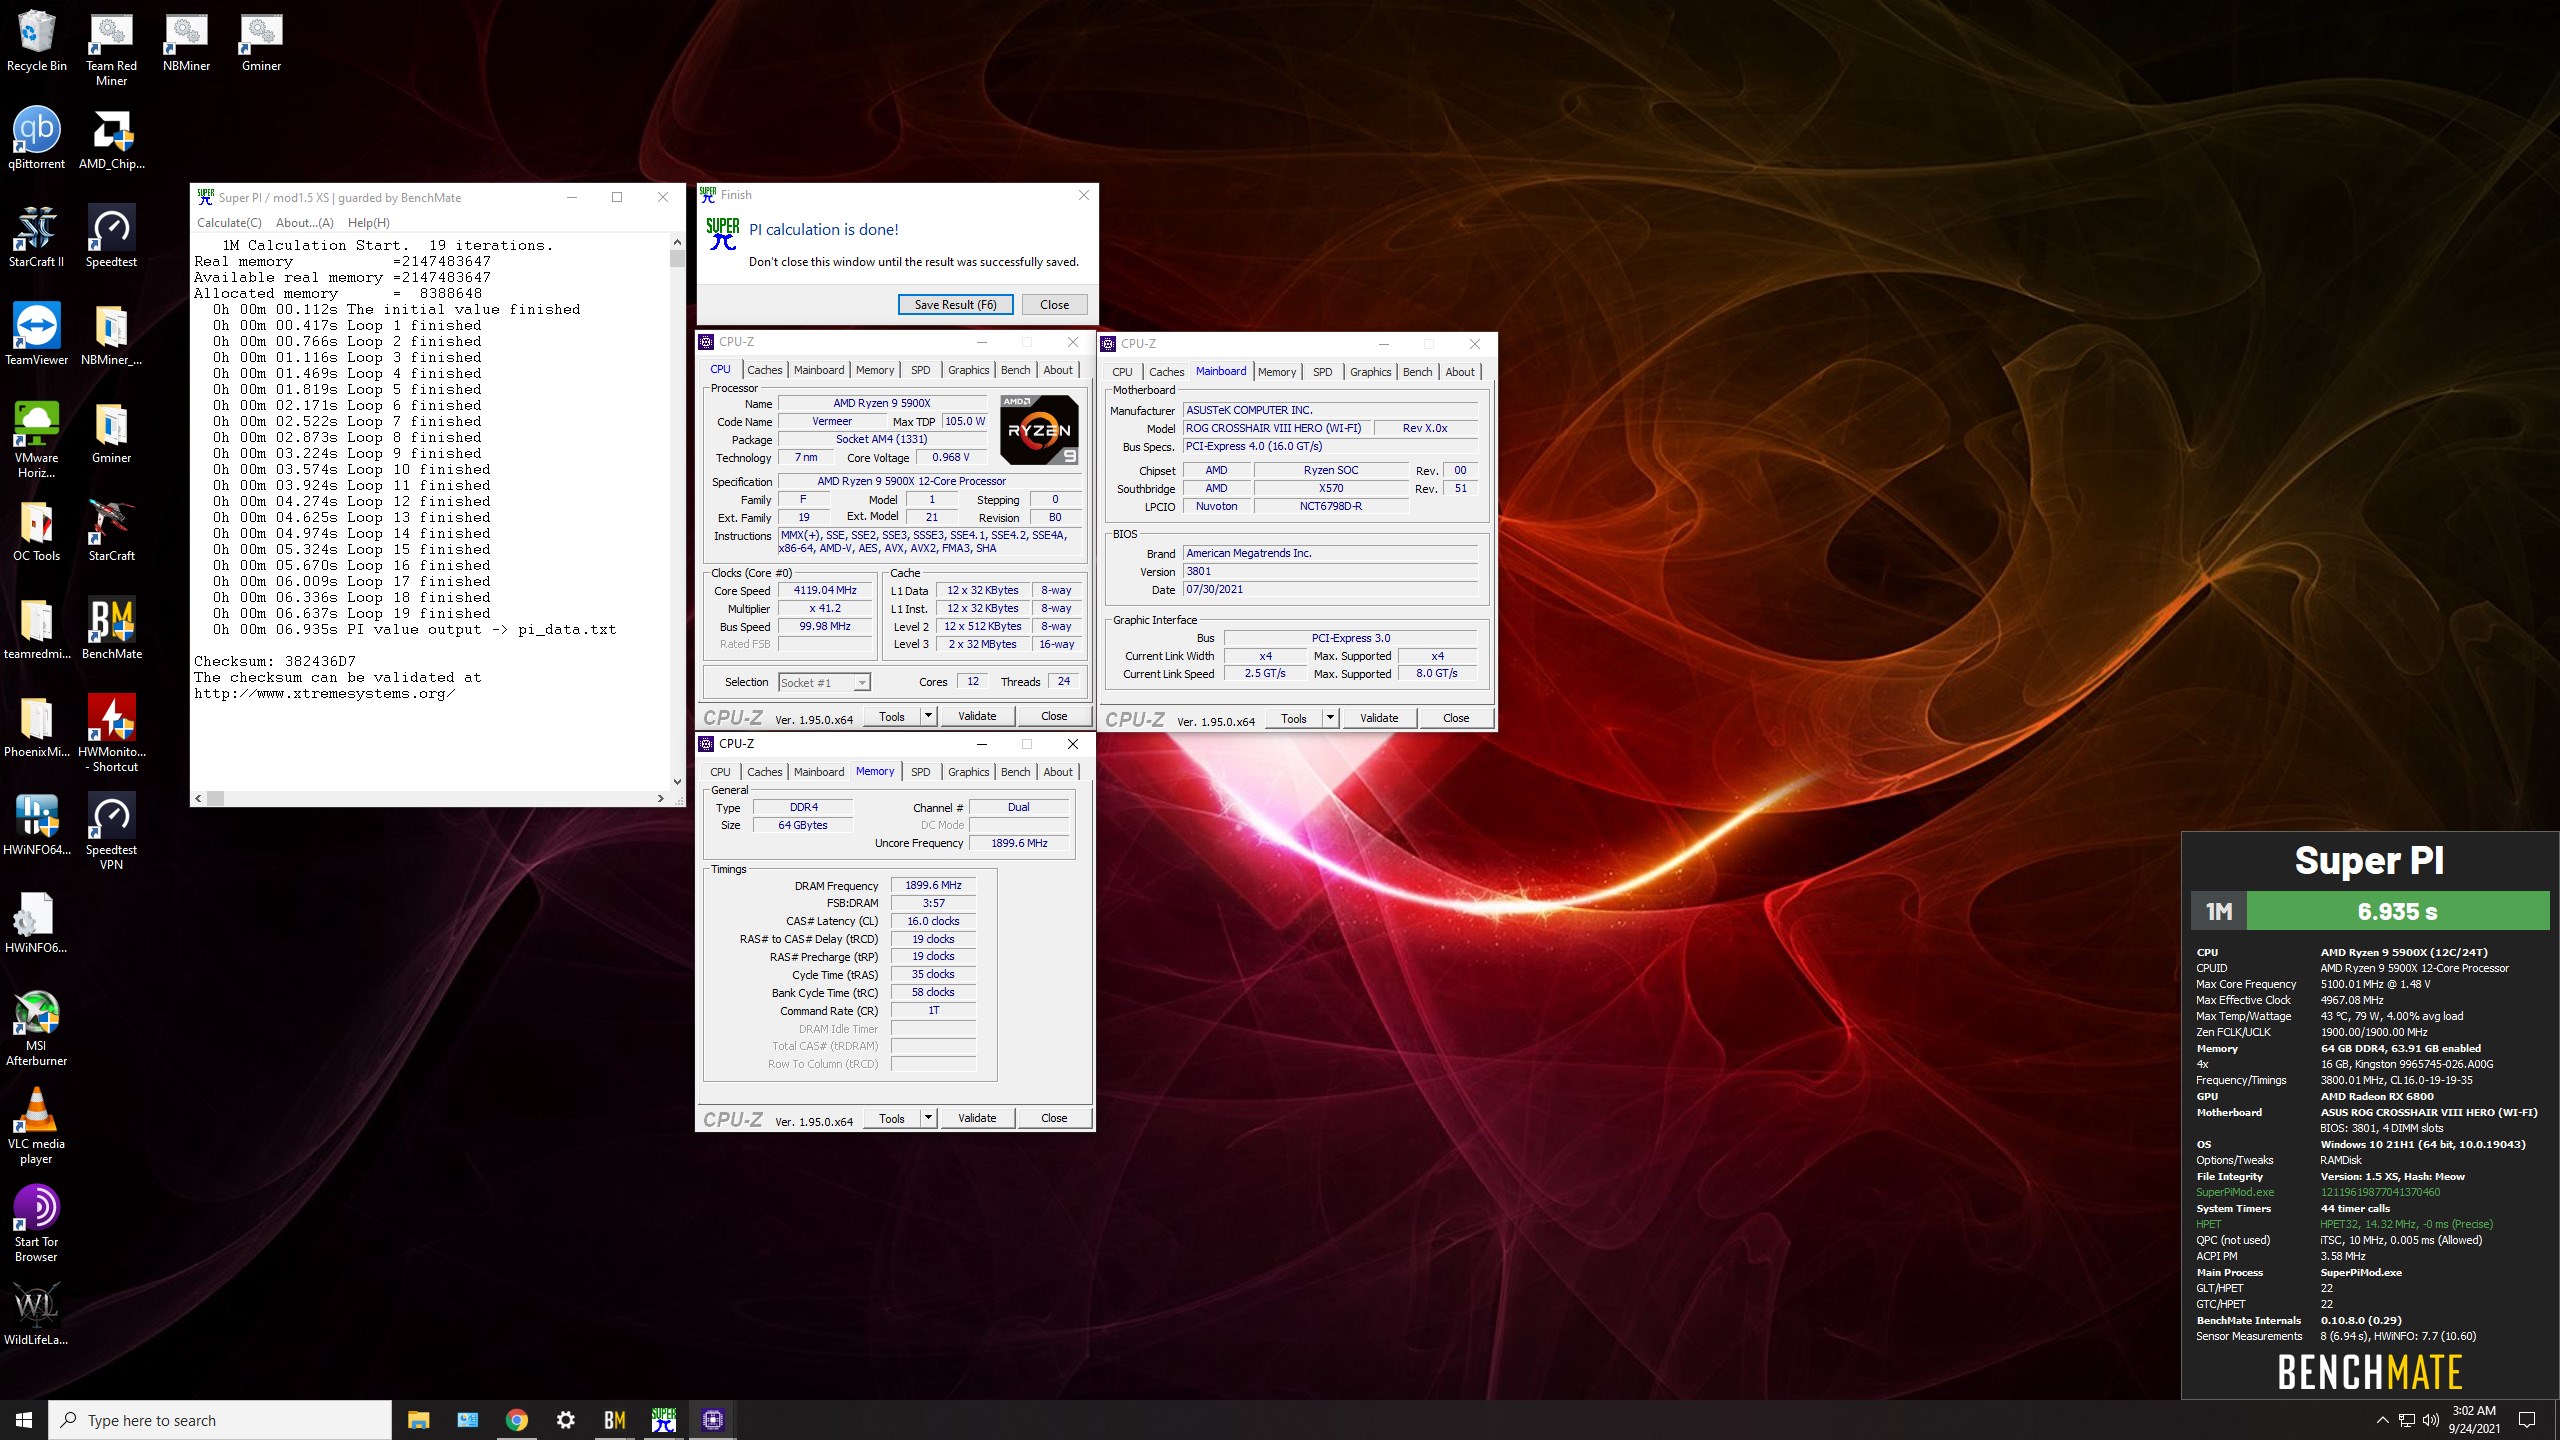Show hidden tray icons chevron
The width and height of the screenshot is (2560, 1440).
click(x=2382, y=1420)
